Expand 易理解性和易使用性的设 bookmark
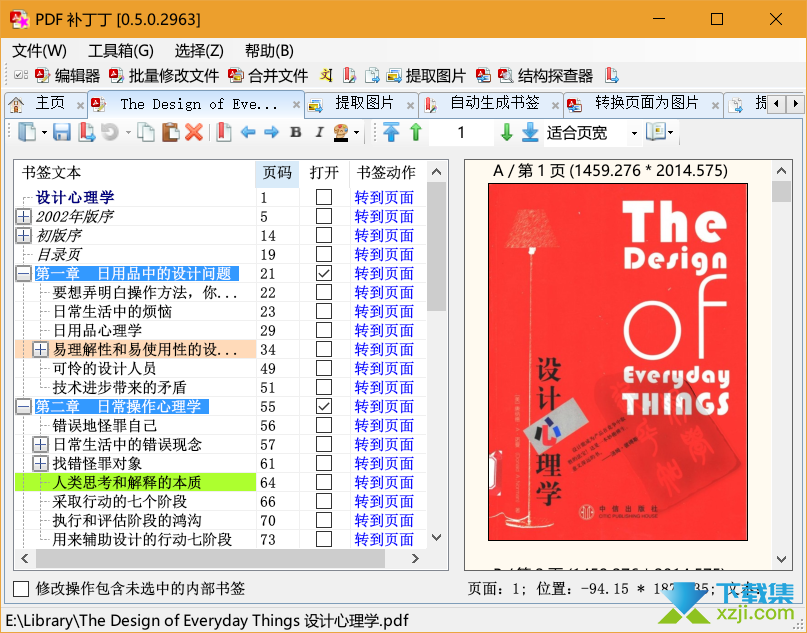 pos(40,349)
